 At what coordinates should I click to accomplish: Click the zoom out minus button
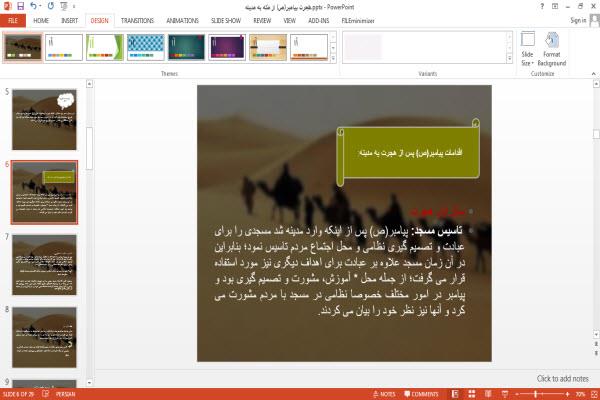[517, 394]
